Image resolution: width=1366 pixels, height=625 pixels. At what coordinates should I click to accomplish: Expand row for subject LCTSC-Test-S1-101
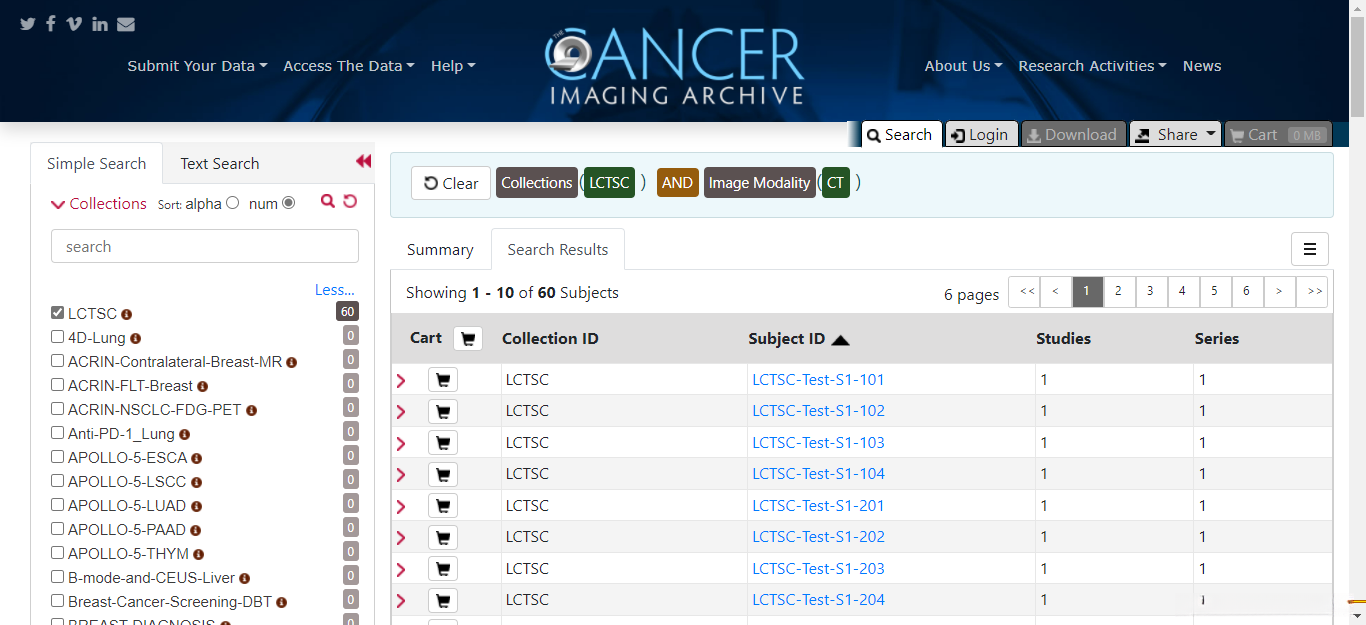(401, 380)
